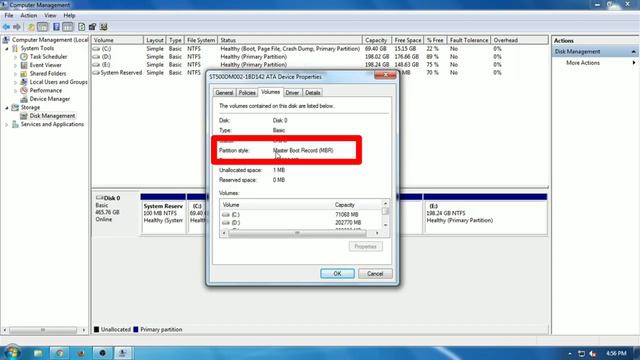Click the volume speaker tray icon
The height and width of the screenshot is (360, 640).
pyautogui.click(x=593, y=353)
